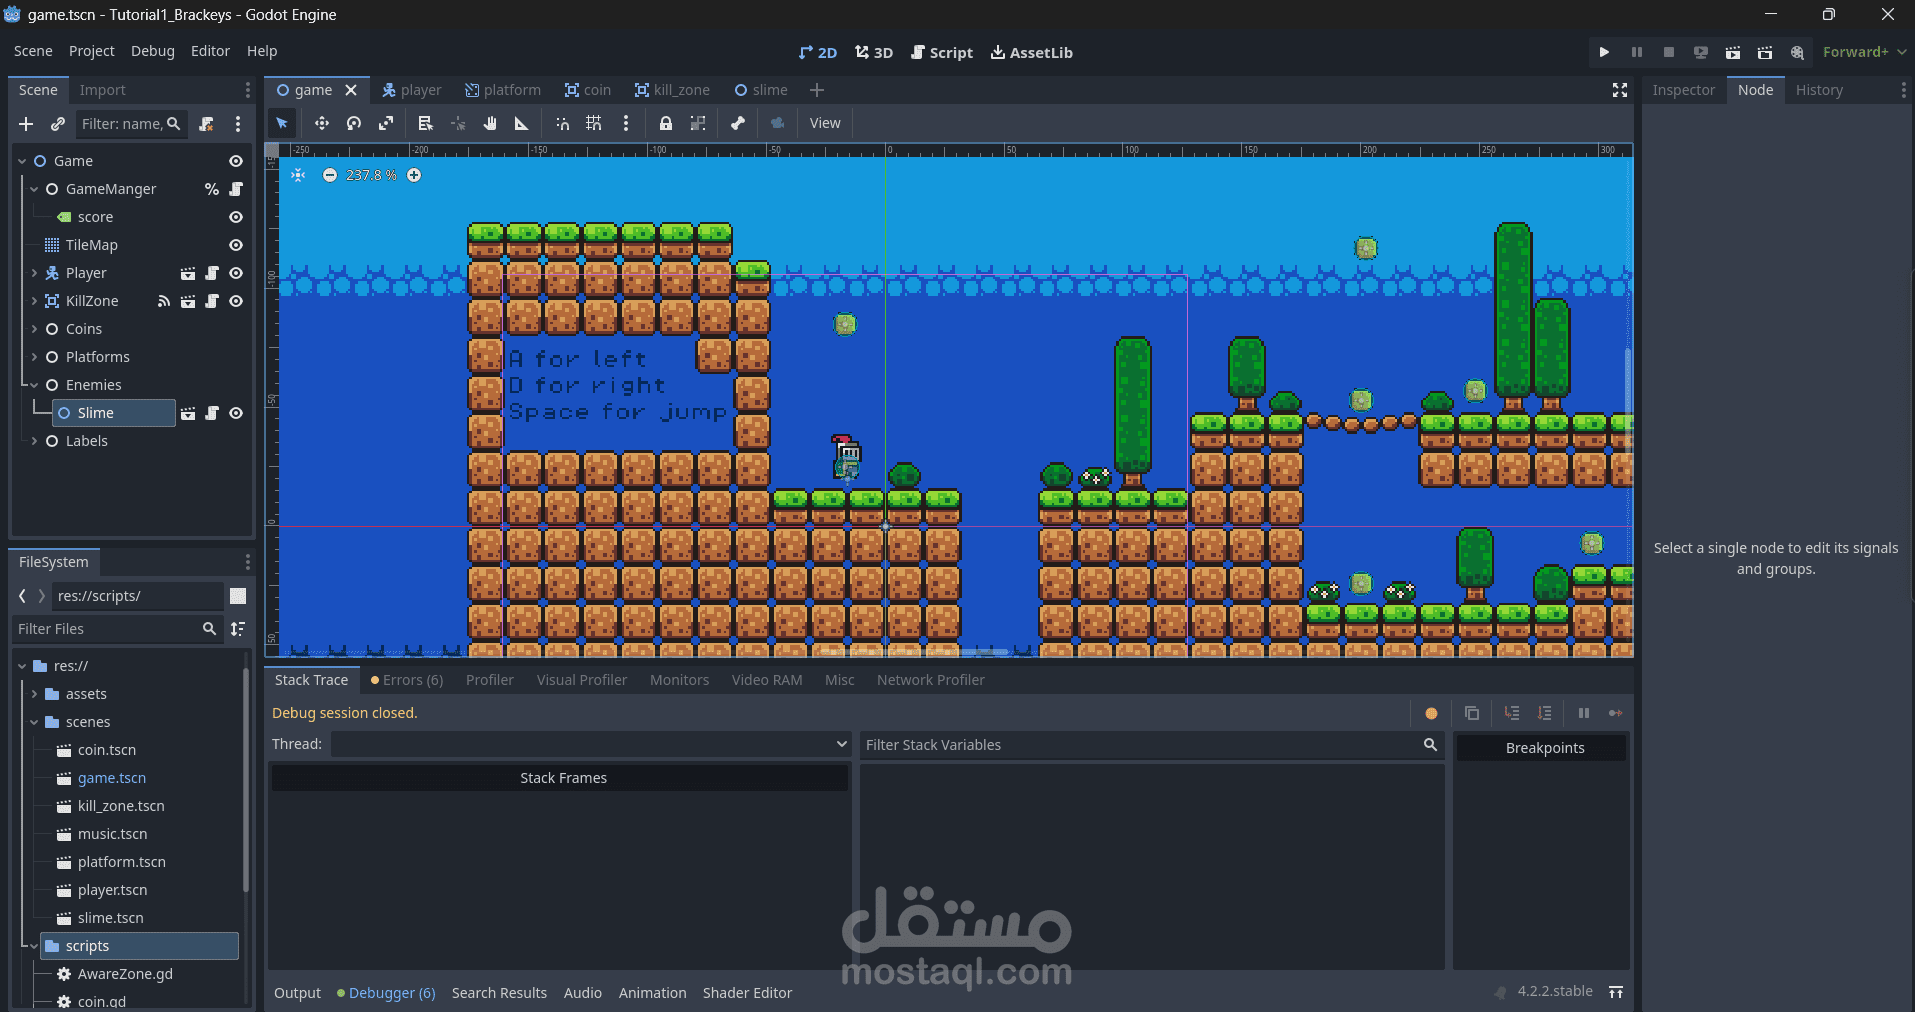1915x1012 pixels.
Task: Click the Errors (6) debugger label
Action: [406, 680]
